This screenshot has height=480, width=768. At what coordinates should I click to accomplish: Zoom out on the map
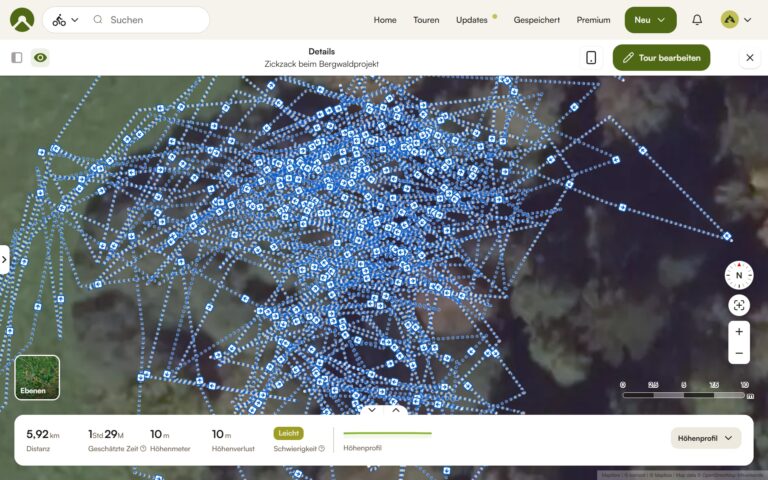coord(739,353)
